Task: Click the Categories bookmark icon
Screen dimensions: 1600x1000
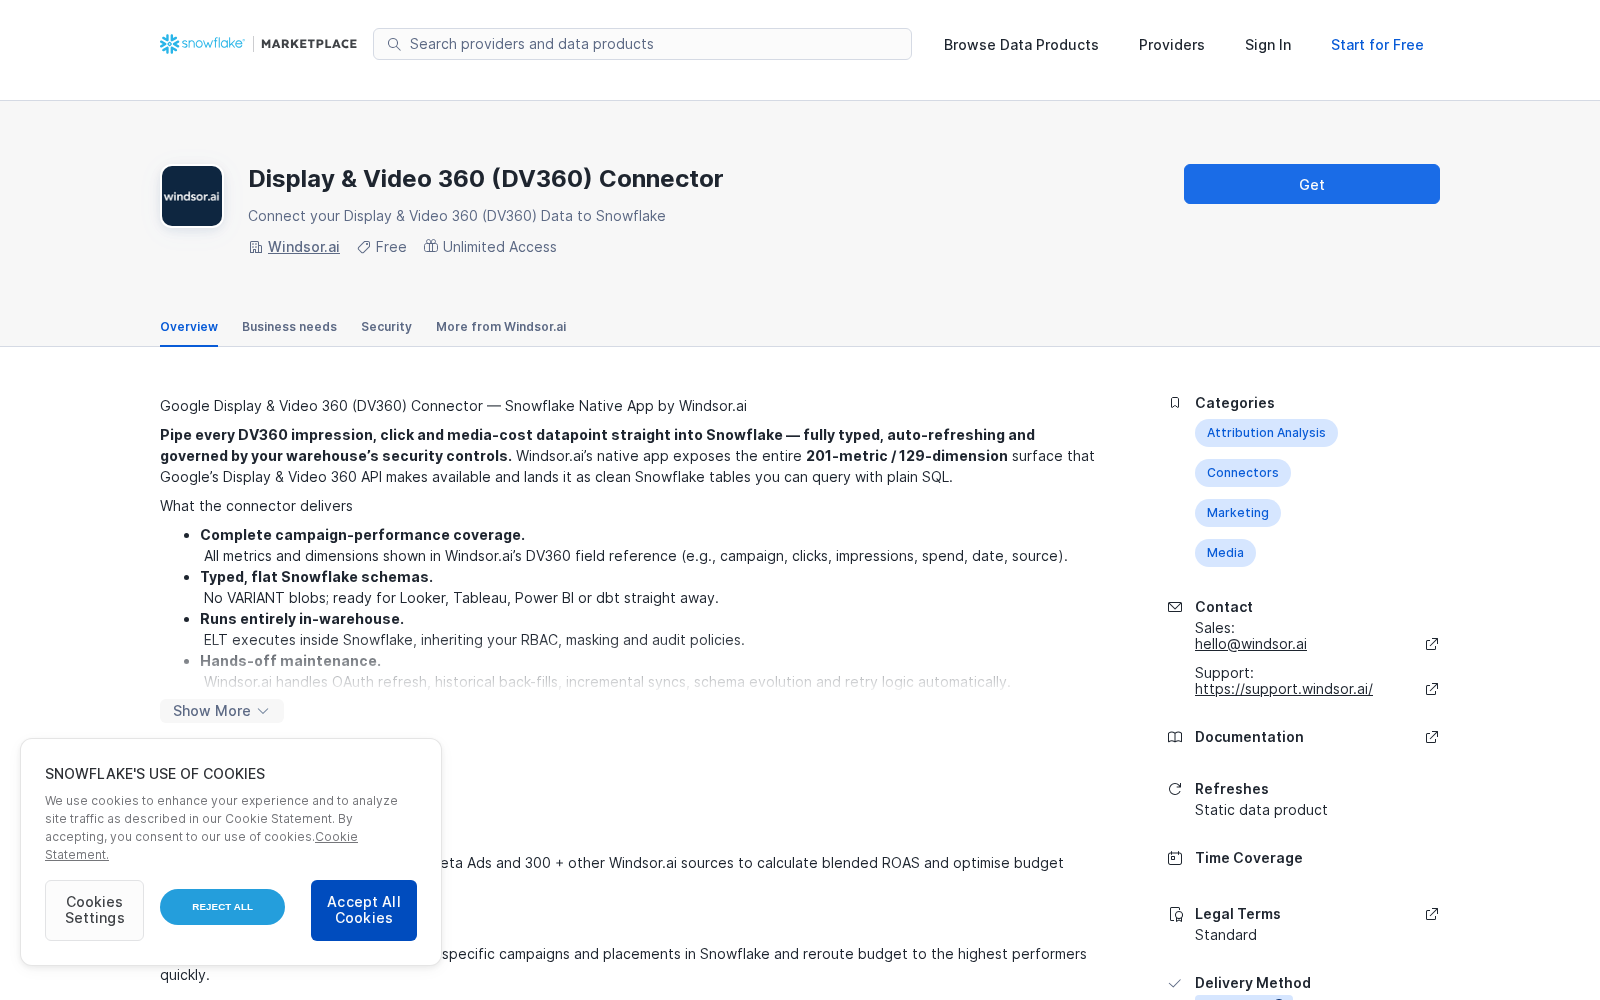Action: pyautogui.click(x=1175, y=403)
